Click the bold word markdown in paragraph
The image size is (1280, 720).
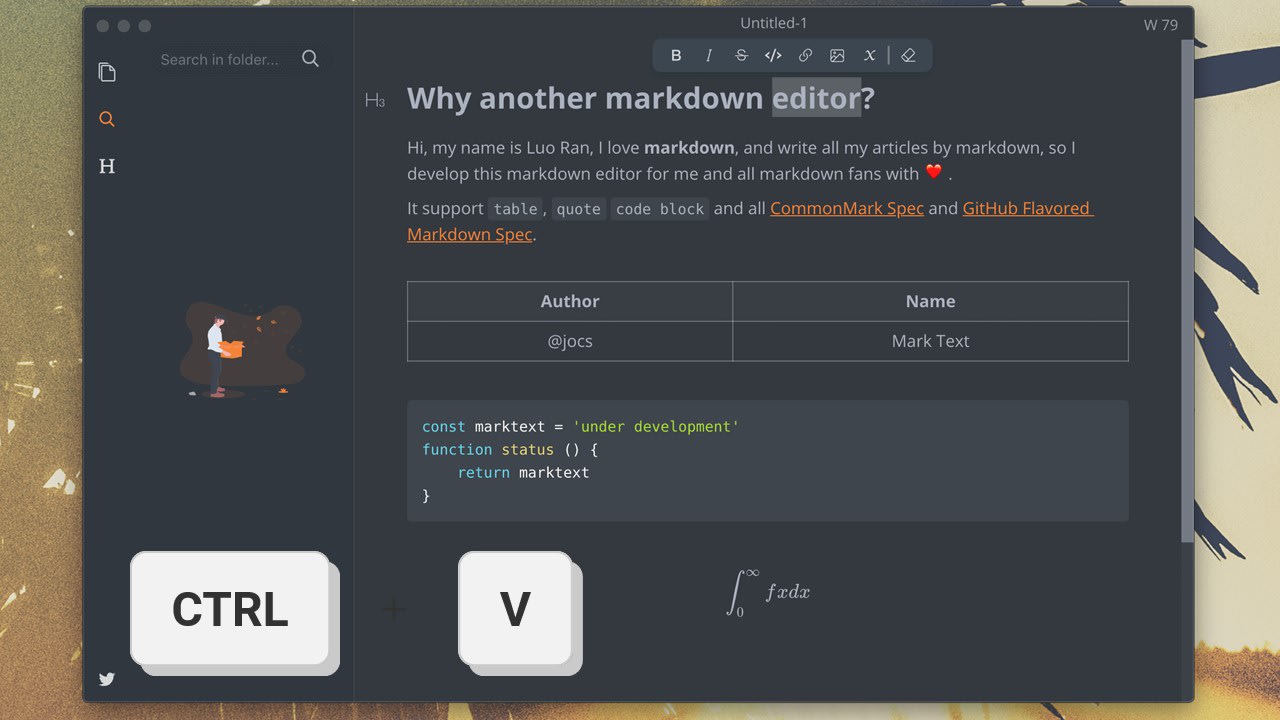tap(689, 148)
